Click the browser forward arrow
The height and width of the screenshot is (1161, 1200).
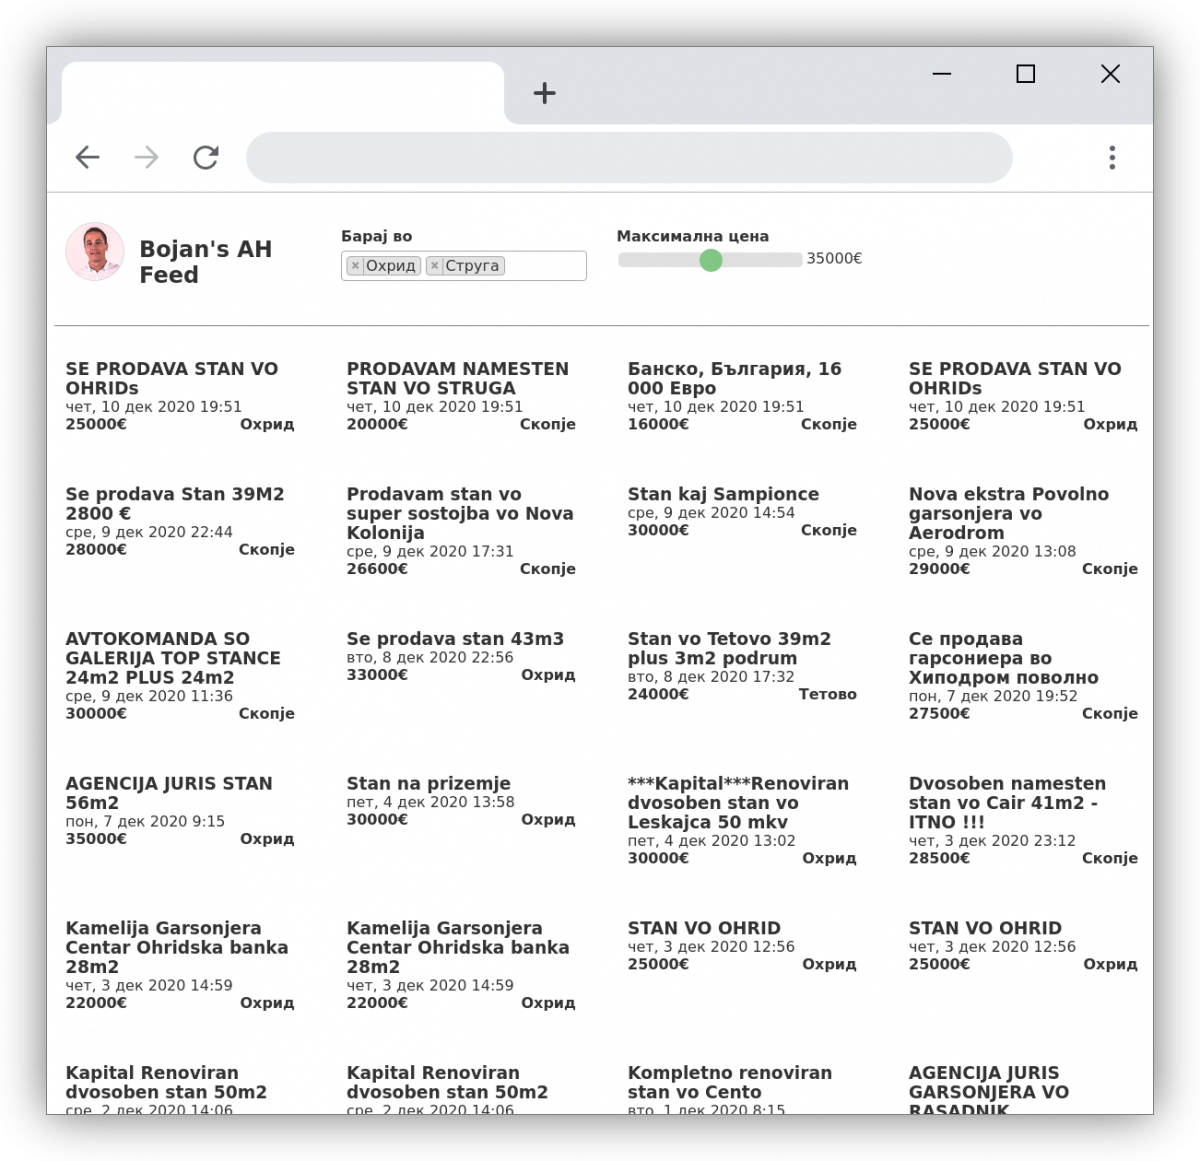(x=147, y=157)
